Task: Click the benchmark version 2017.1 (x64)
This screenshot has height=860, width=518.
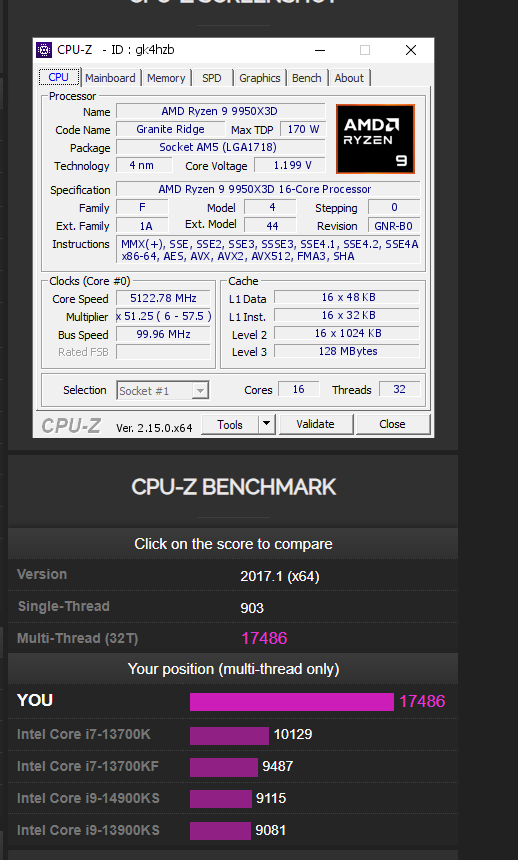Action: coord(280,576)
